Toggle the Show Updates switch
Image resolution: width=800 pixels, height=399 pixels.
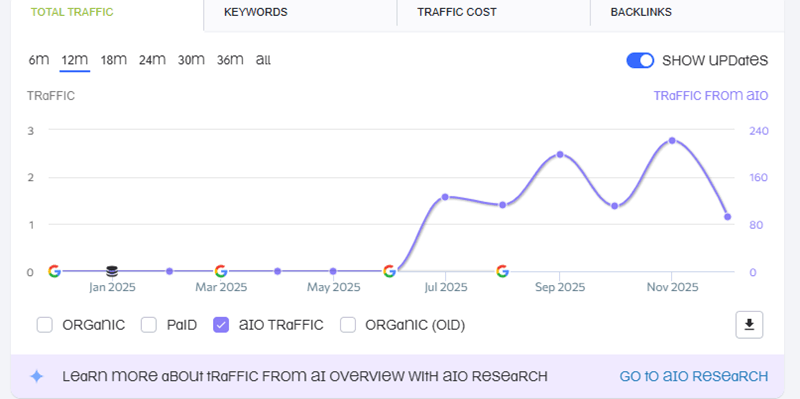[x=640, y=60]
